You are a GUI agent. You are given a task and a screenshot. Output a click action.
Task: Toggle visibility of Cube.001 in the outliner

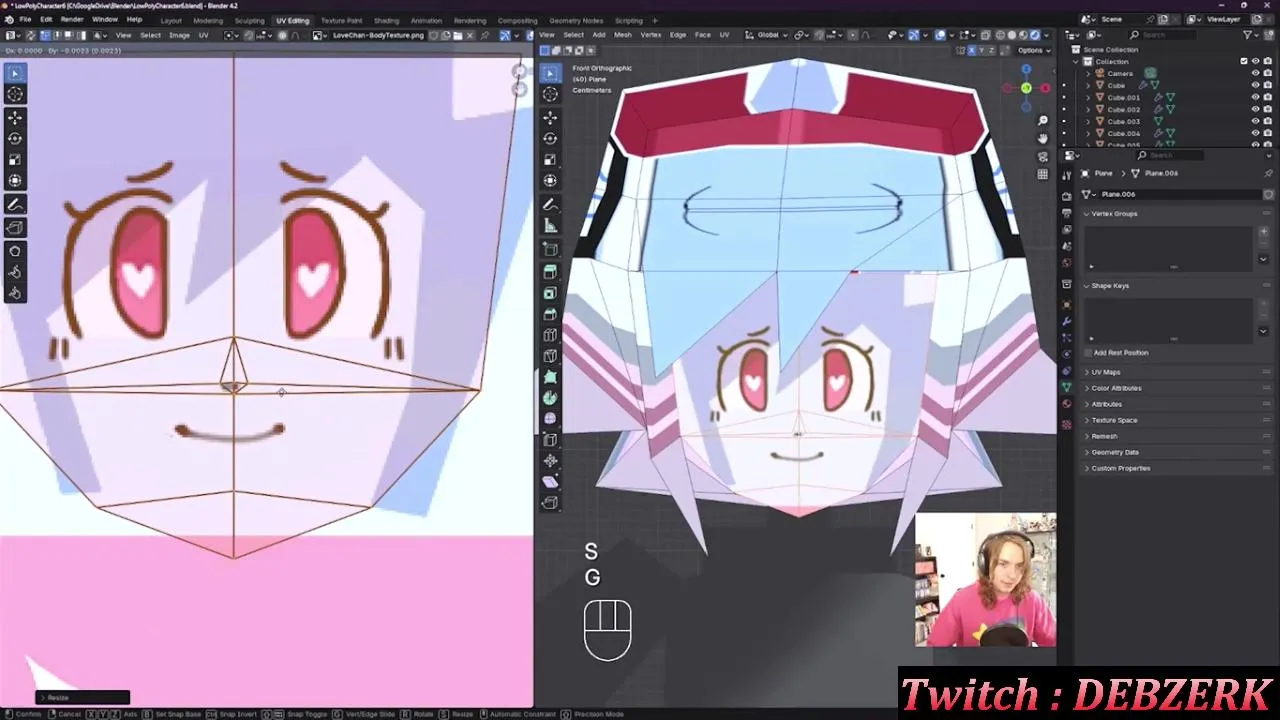tap(1255, 97)
